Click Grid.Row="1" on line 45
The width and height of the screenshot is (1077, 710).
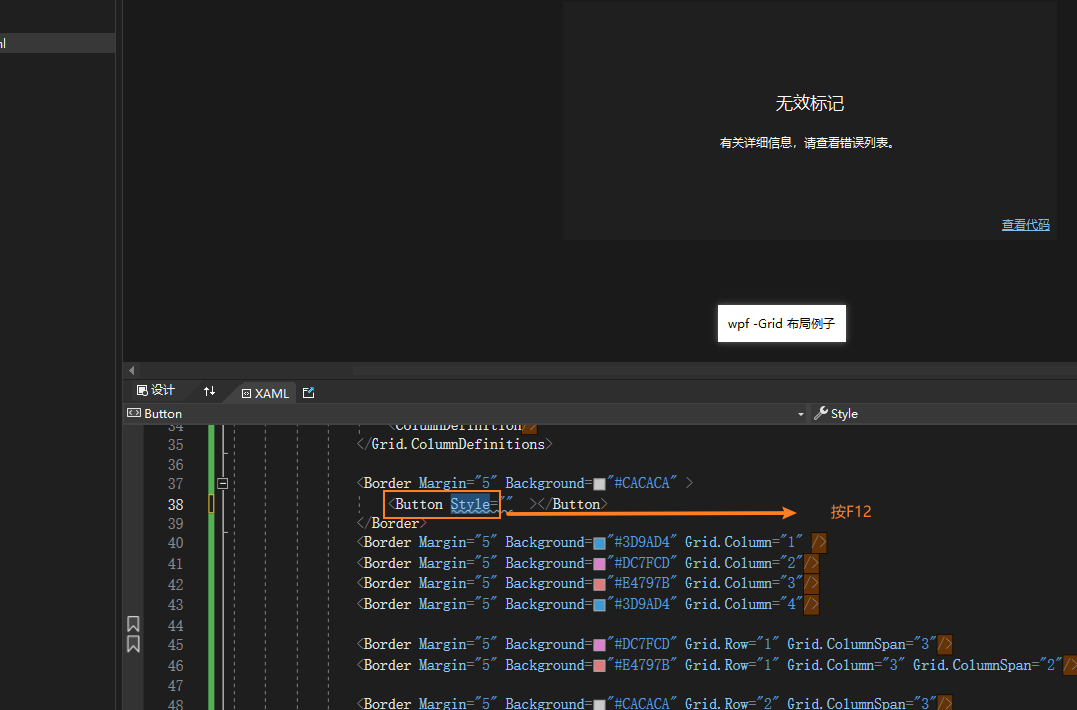point(732,644)
